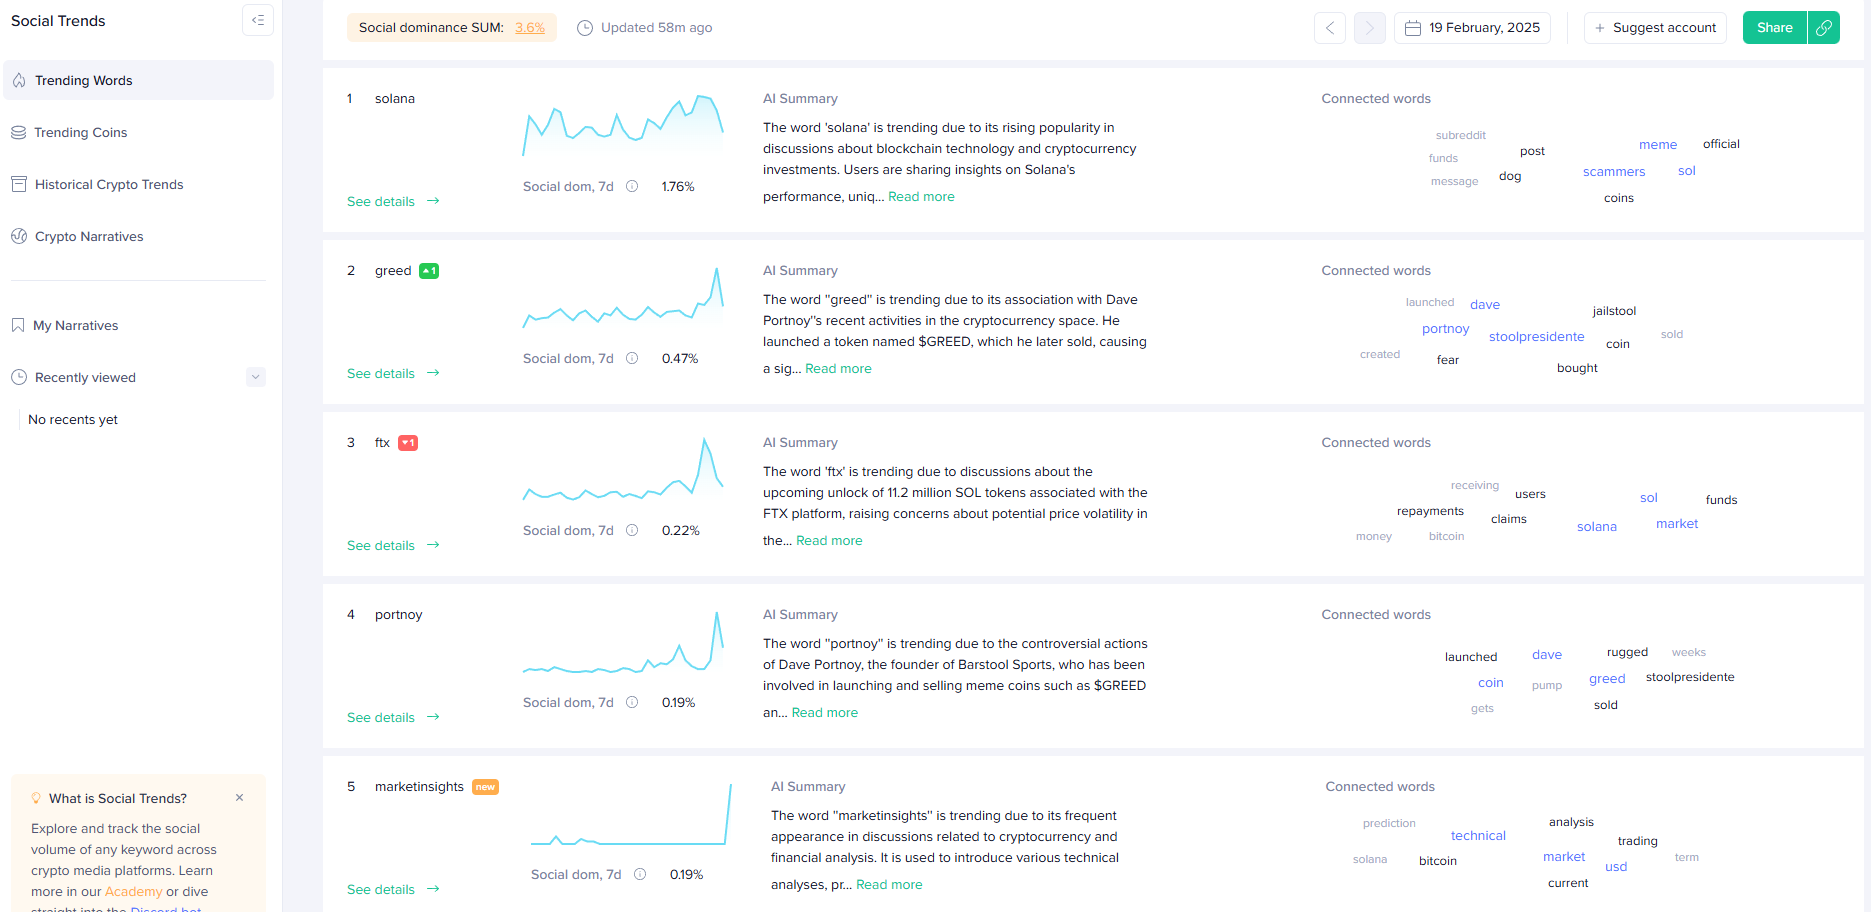This screenshot has width=1871, height=912.
Task: Click connected word 'stoolpresidente' in greed row
Action: pyautogui.click(x=1536, y=337)
